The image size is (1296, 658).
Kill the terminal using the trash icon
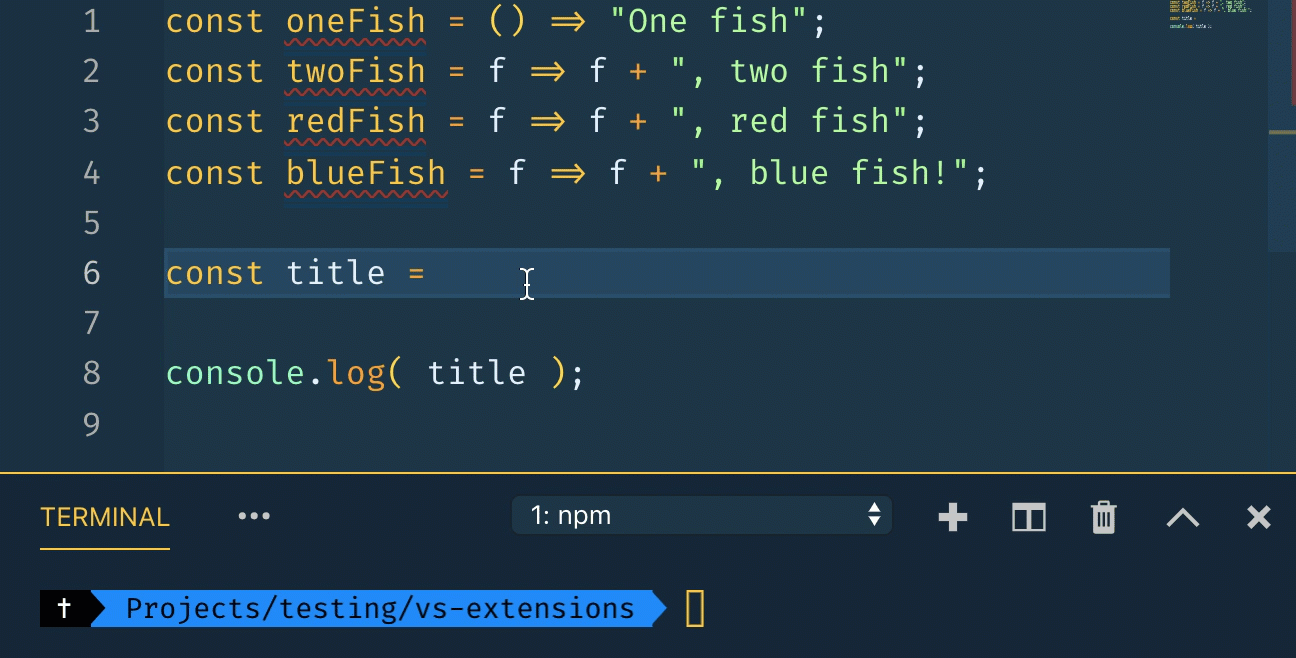[1103, 517]
